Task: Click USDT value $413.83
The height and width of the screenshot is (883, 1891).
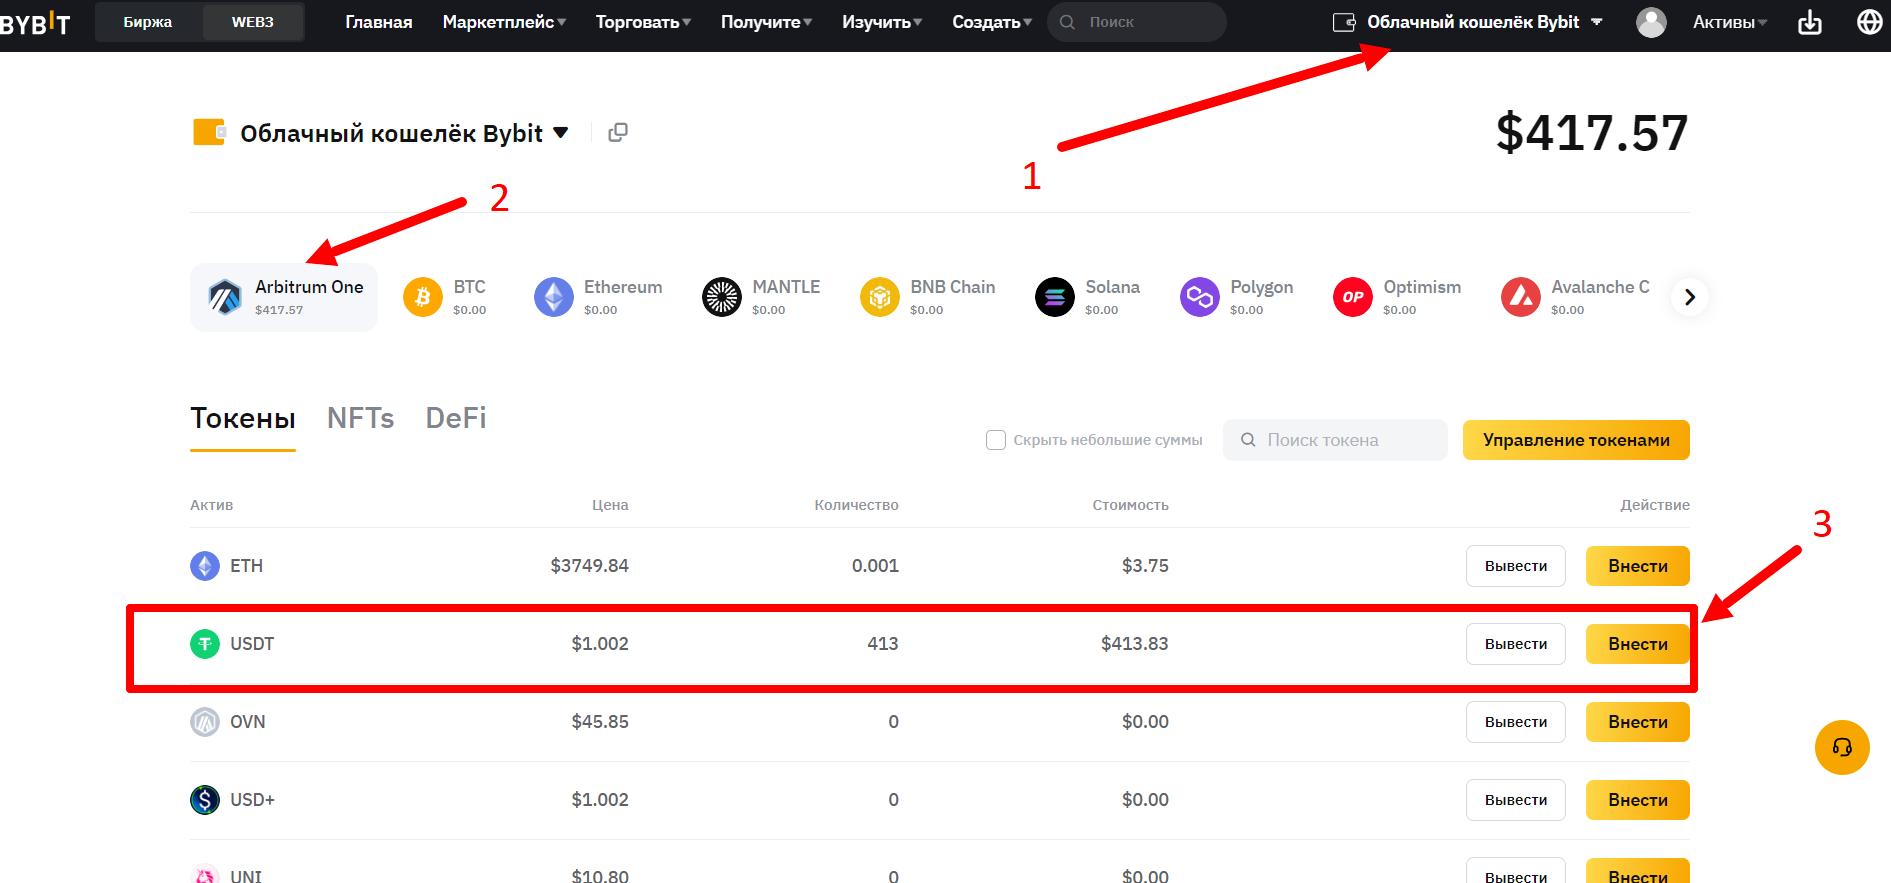Action: tap(1134, 644)
